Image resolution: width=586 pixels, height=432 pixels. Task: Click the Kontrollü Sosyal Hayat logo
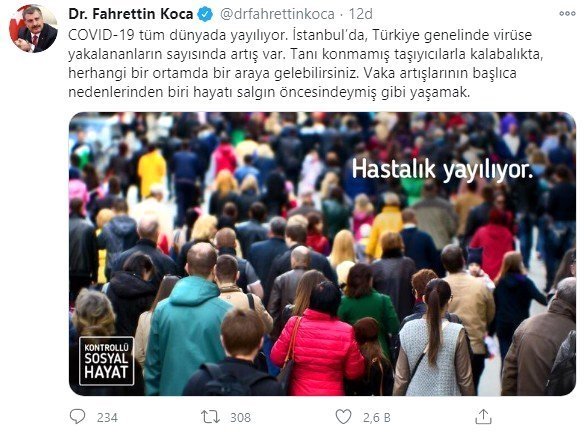[x=107, y=361]
